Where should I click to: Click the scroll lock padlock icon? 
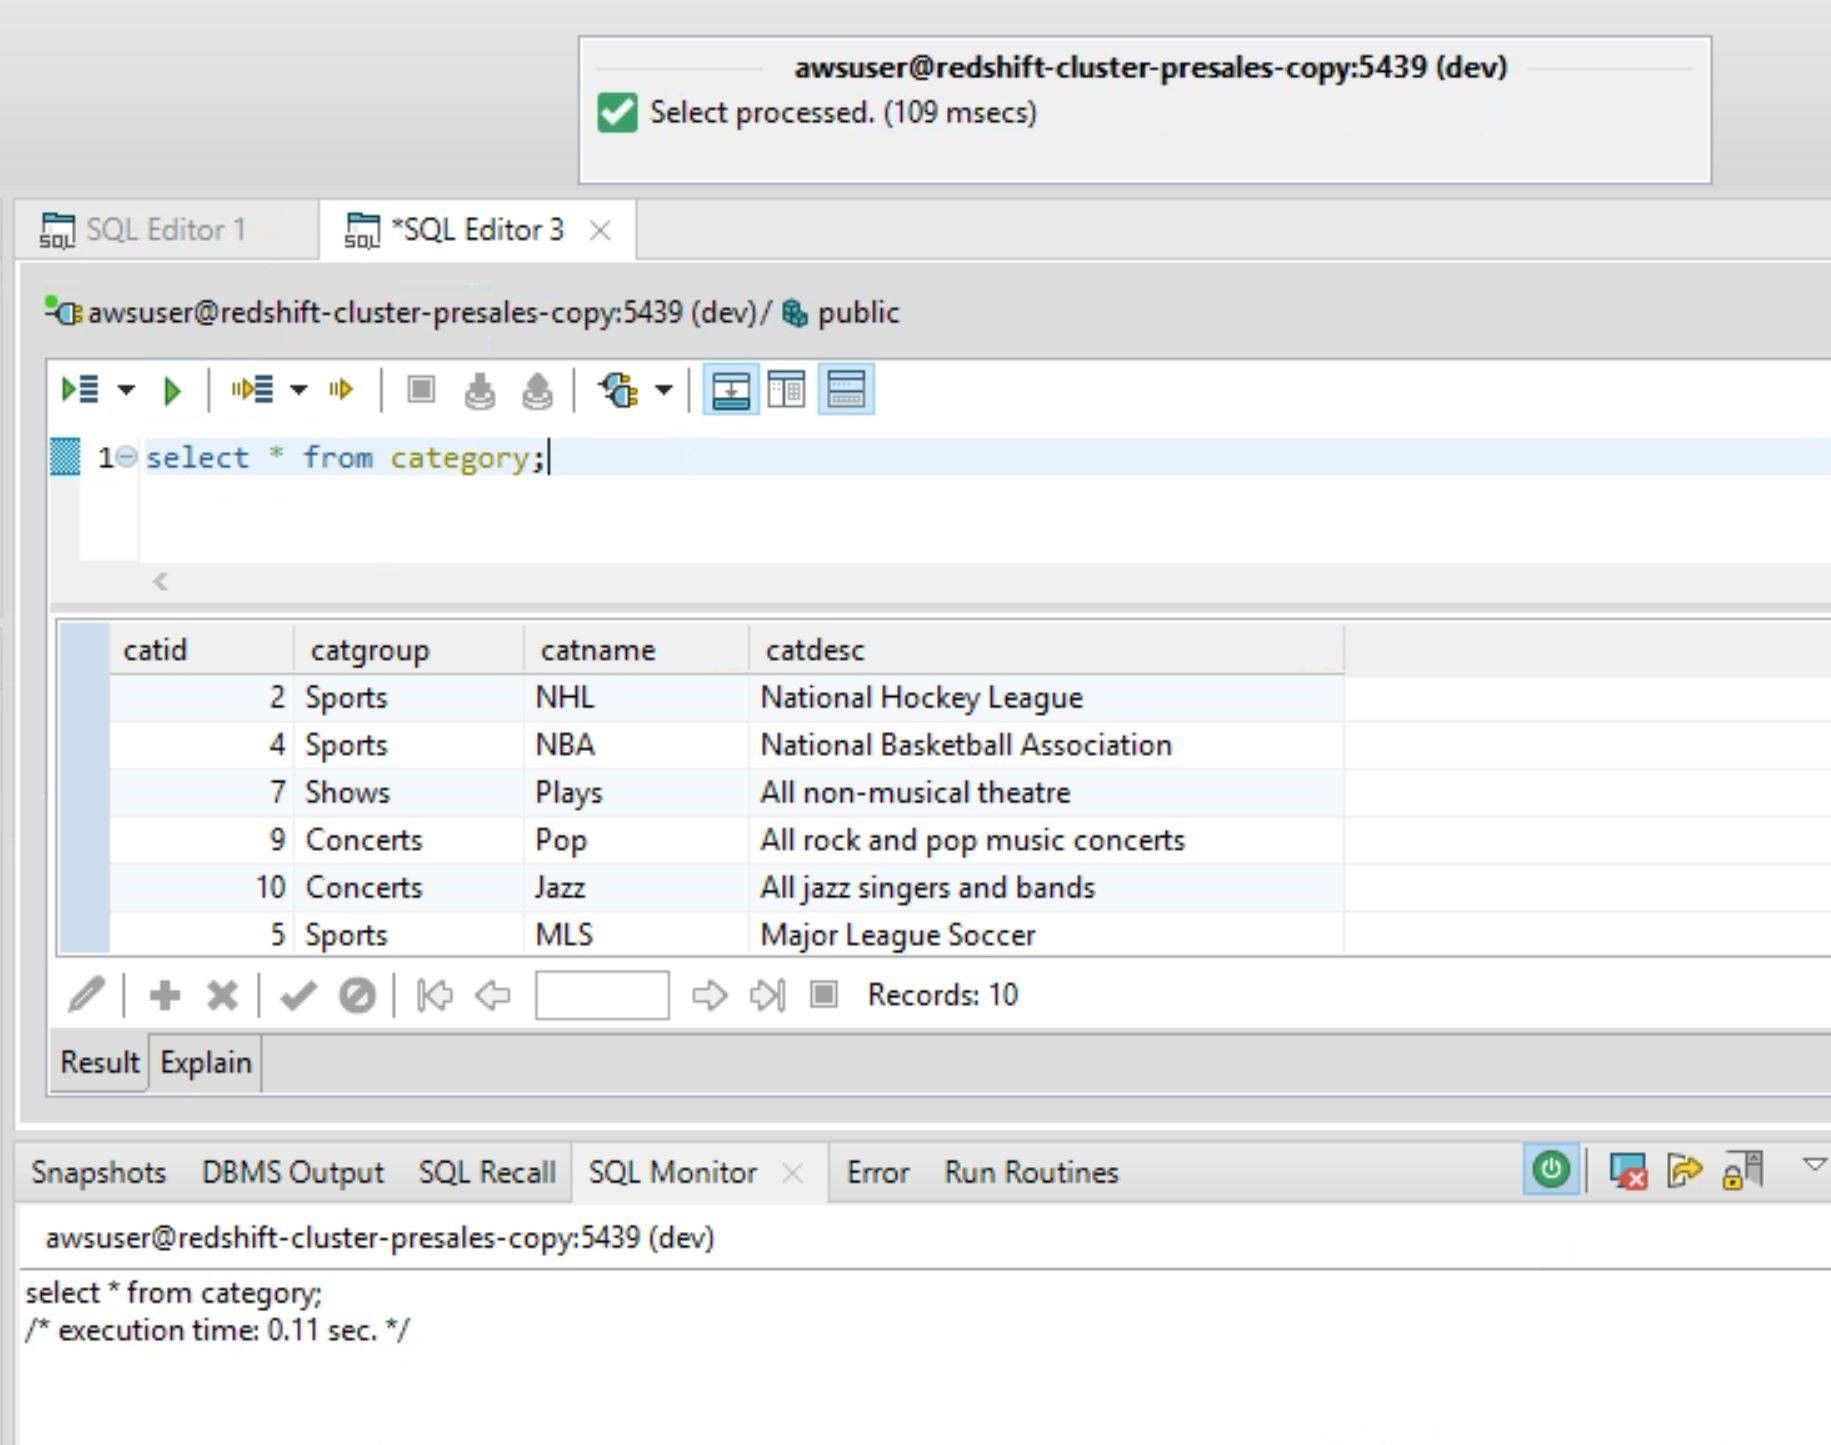(x=1741, y=1171)
